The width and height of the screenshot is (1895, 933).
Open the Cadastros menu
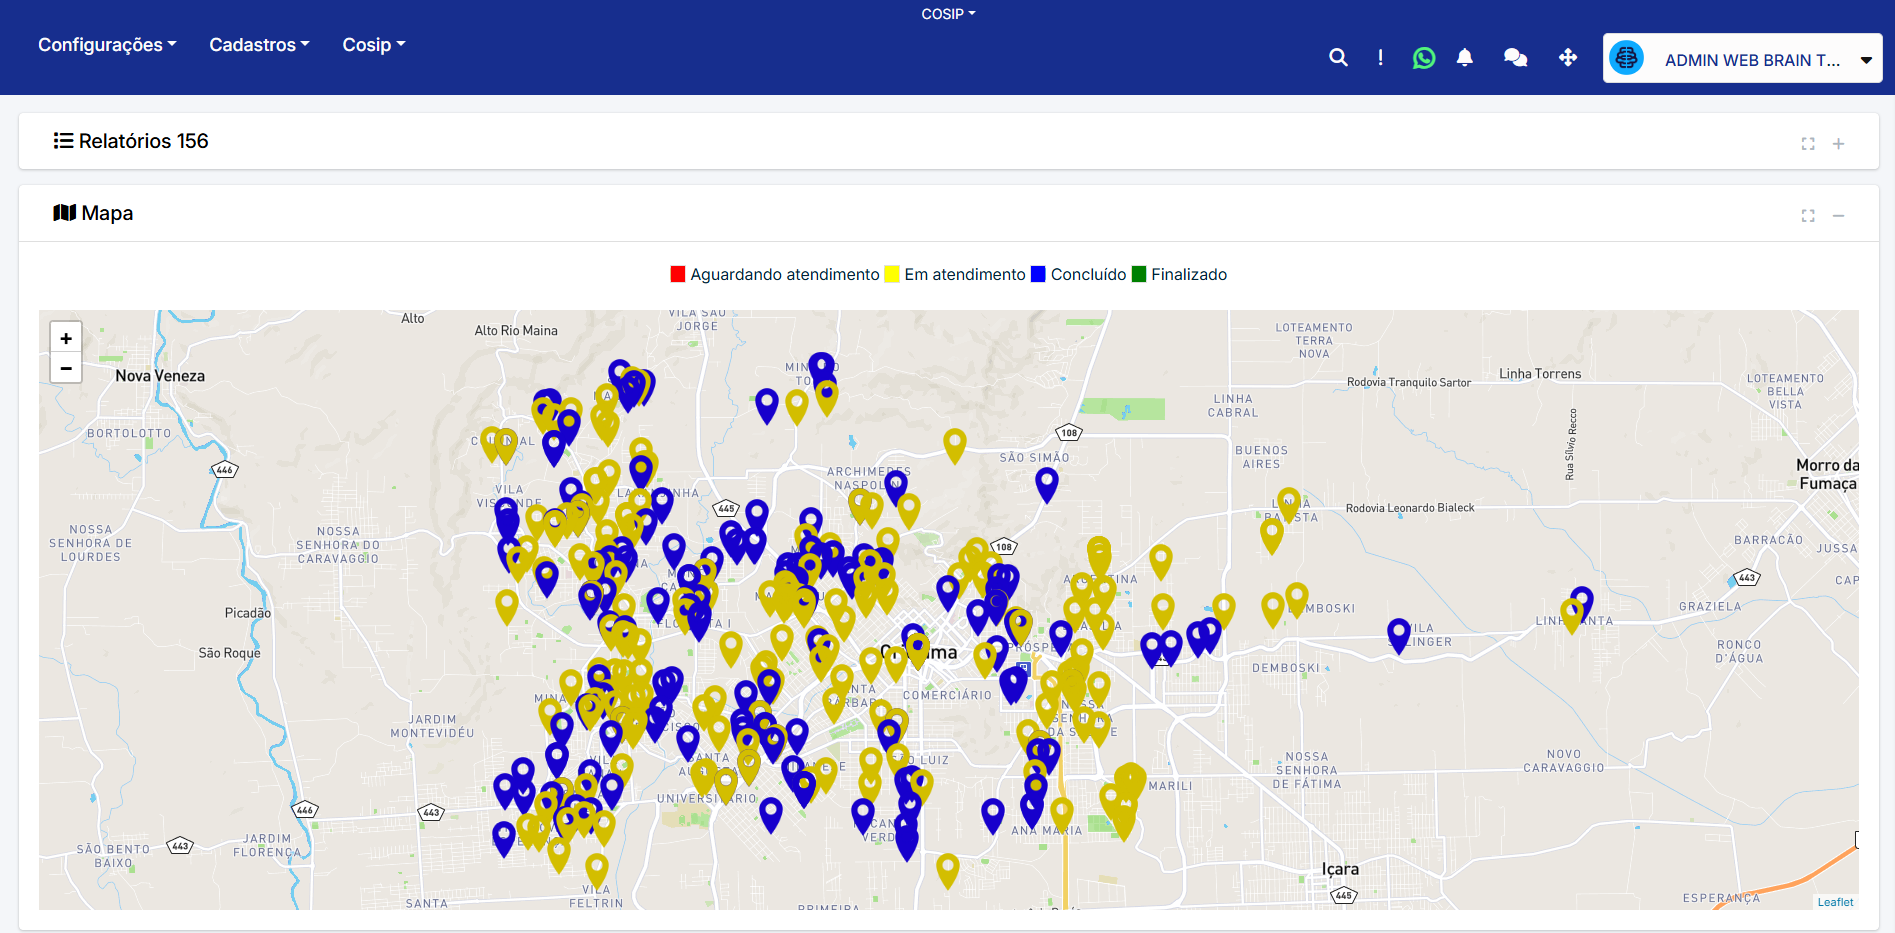pos(259,45)
